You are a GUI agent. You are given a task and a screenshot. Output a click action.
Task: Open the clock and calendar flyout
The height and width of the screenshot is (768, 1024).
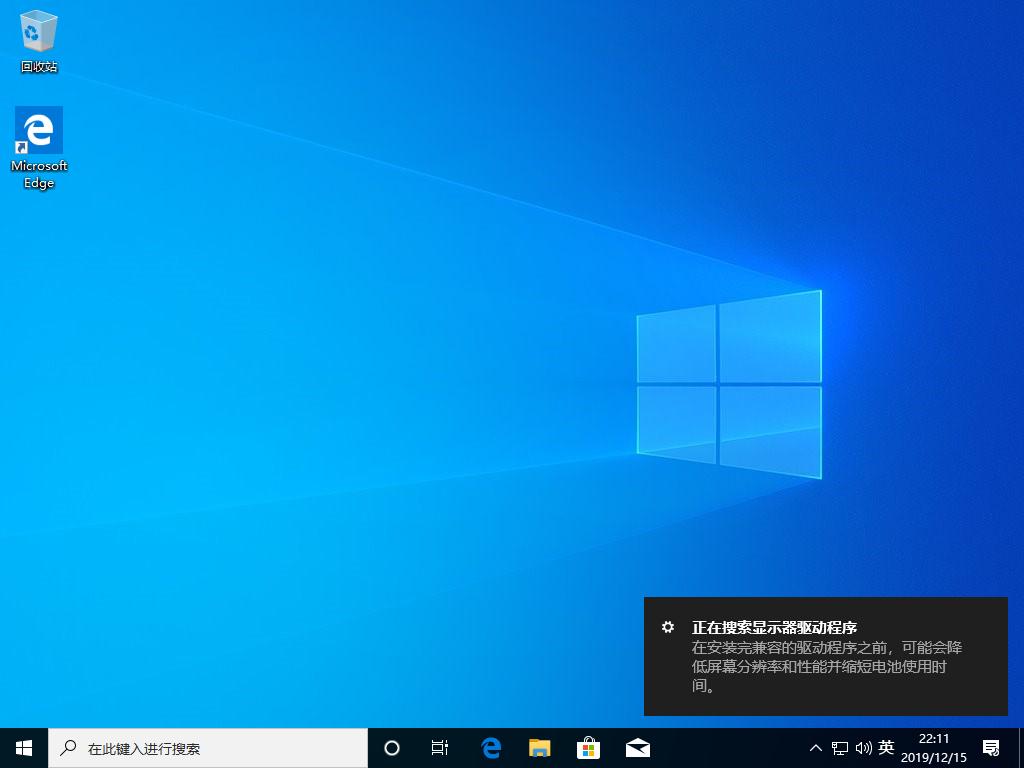[936, 747]
